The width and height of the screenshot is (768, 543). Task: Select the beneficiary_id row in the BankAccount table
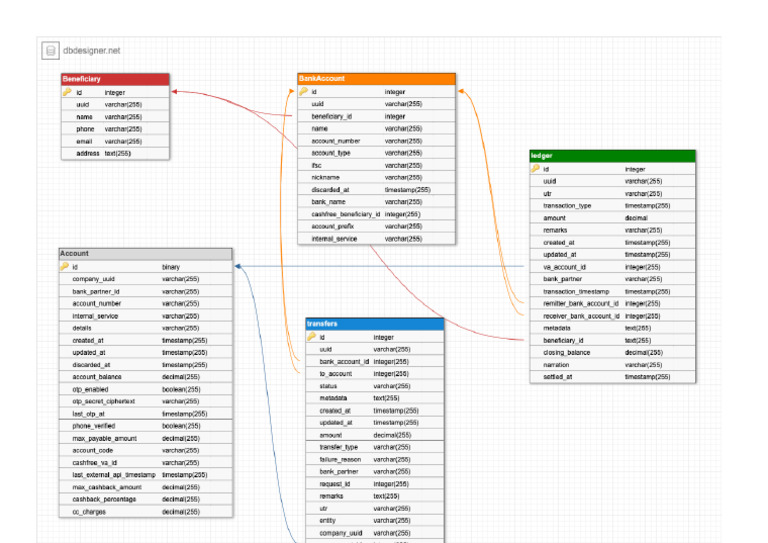[x=376, y=116]
